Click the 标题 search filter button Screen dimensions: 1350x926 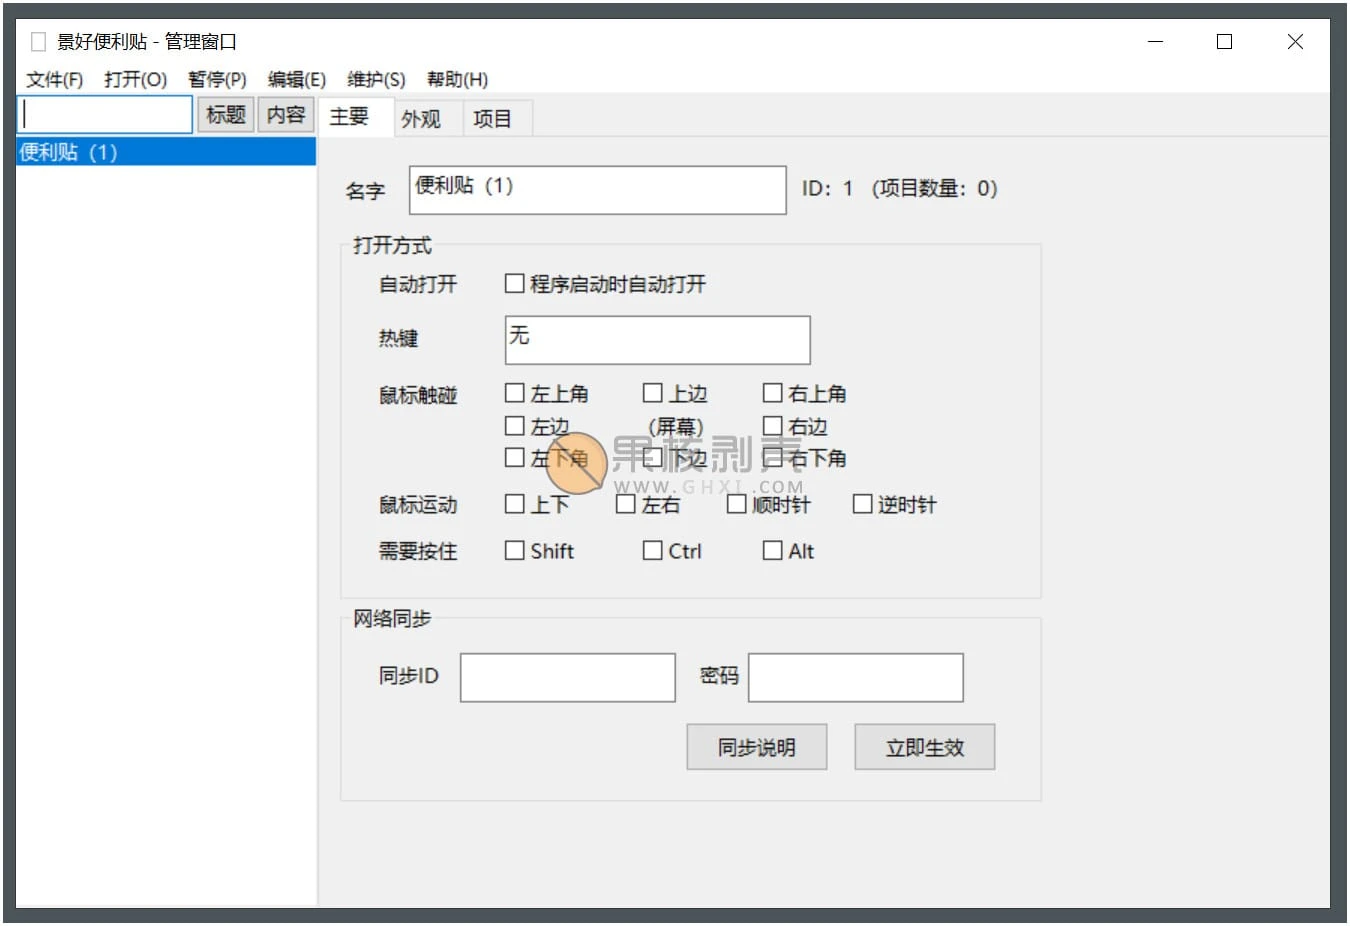tap(225, 115)
